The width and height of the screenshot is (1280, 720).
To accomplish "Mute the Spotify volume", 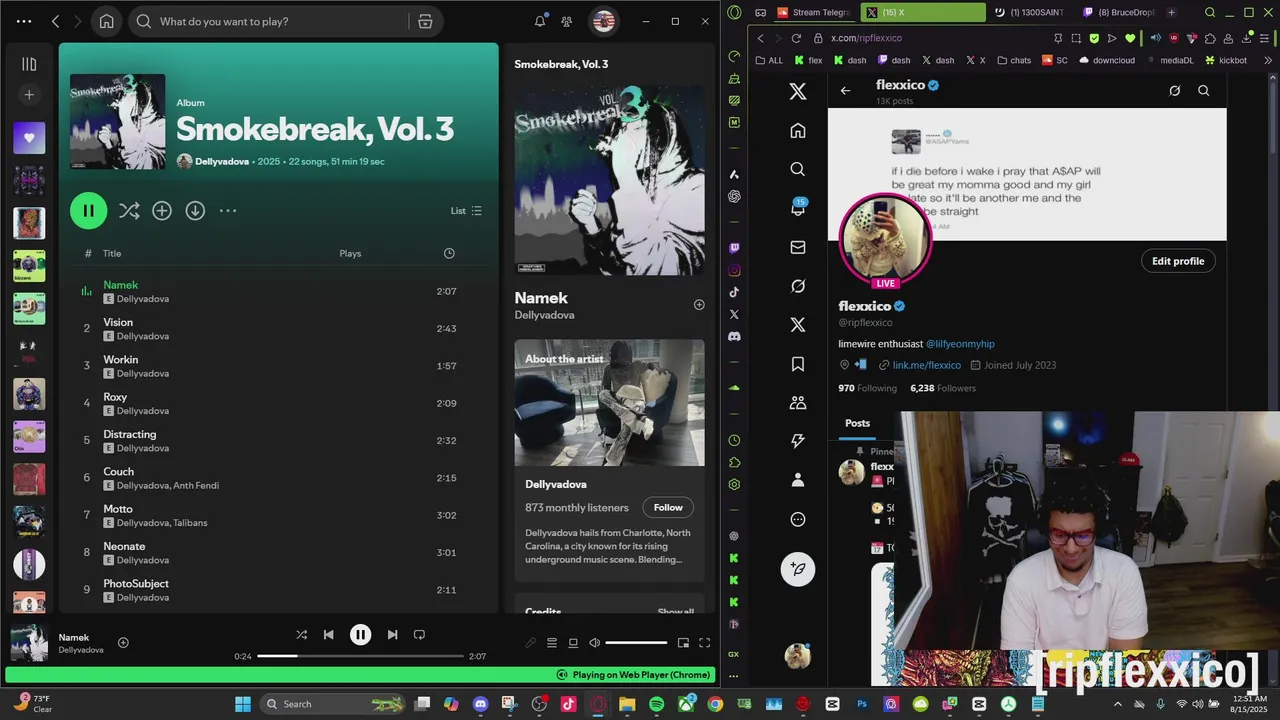I will coord(594,643).
